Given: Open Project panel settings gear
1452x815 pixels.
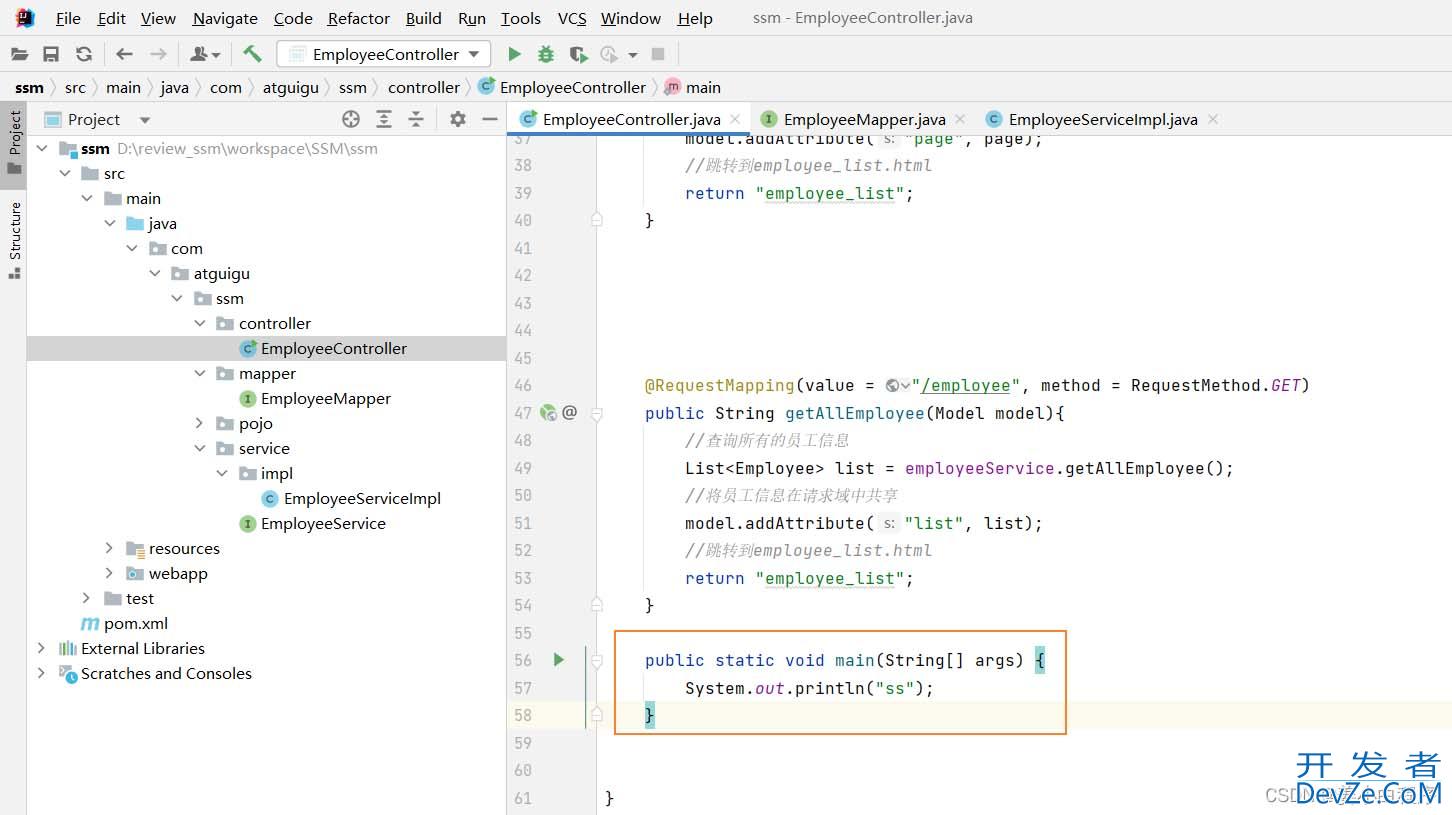Looking at the screenshot, I should coord(458,119).
